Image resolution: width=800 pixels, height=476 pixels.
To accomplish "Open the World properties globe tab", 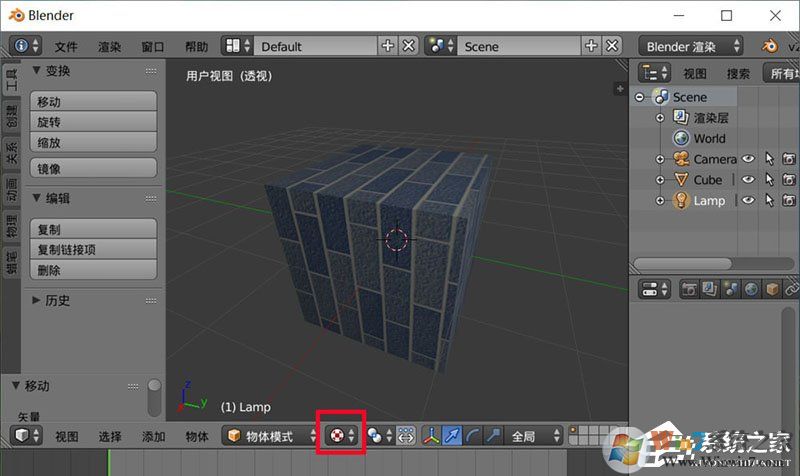I will [752, 289].
